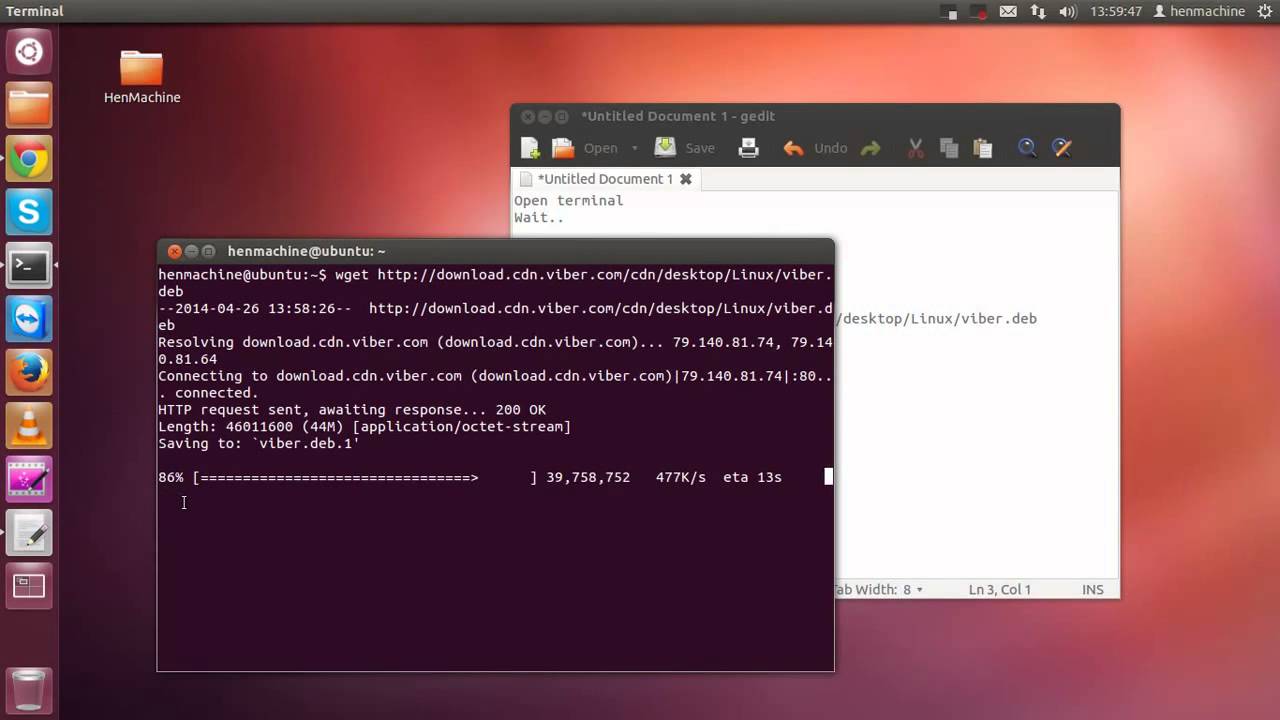
Task: Close the Untitled Document 1 tab
Action: coord(686,179)
